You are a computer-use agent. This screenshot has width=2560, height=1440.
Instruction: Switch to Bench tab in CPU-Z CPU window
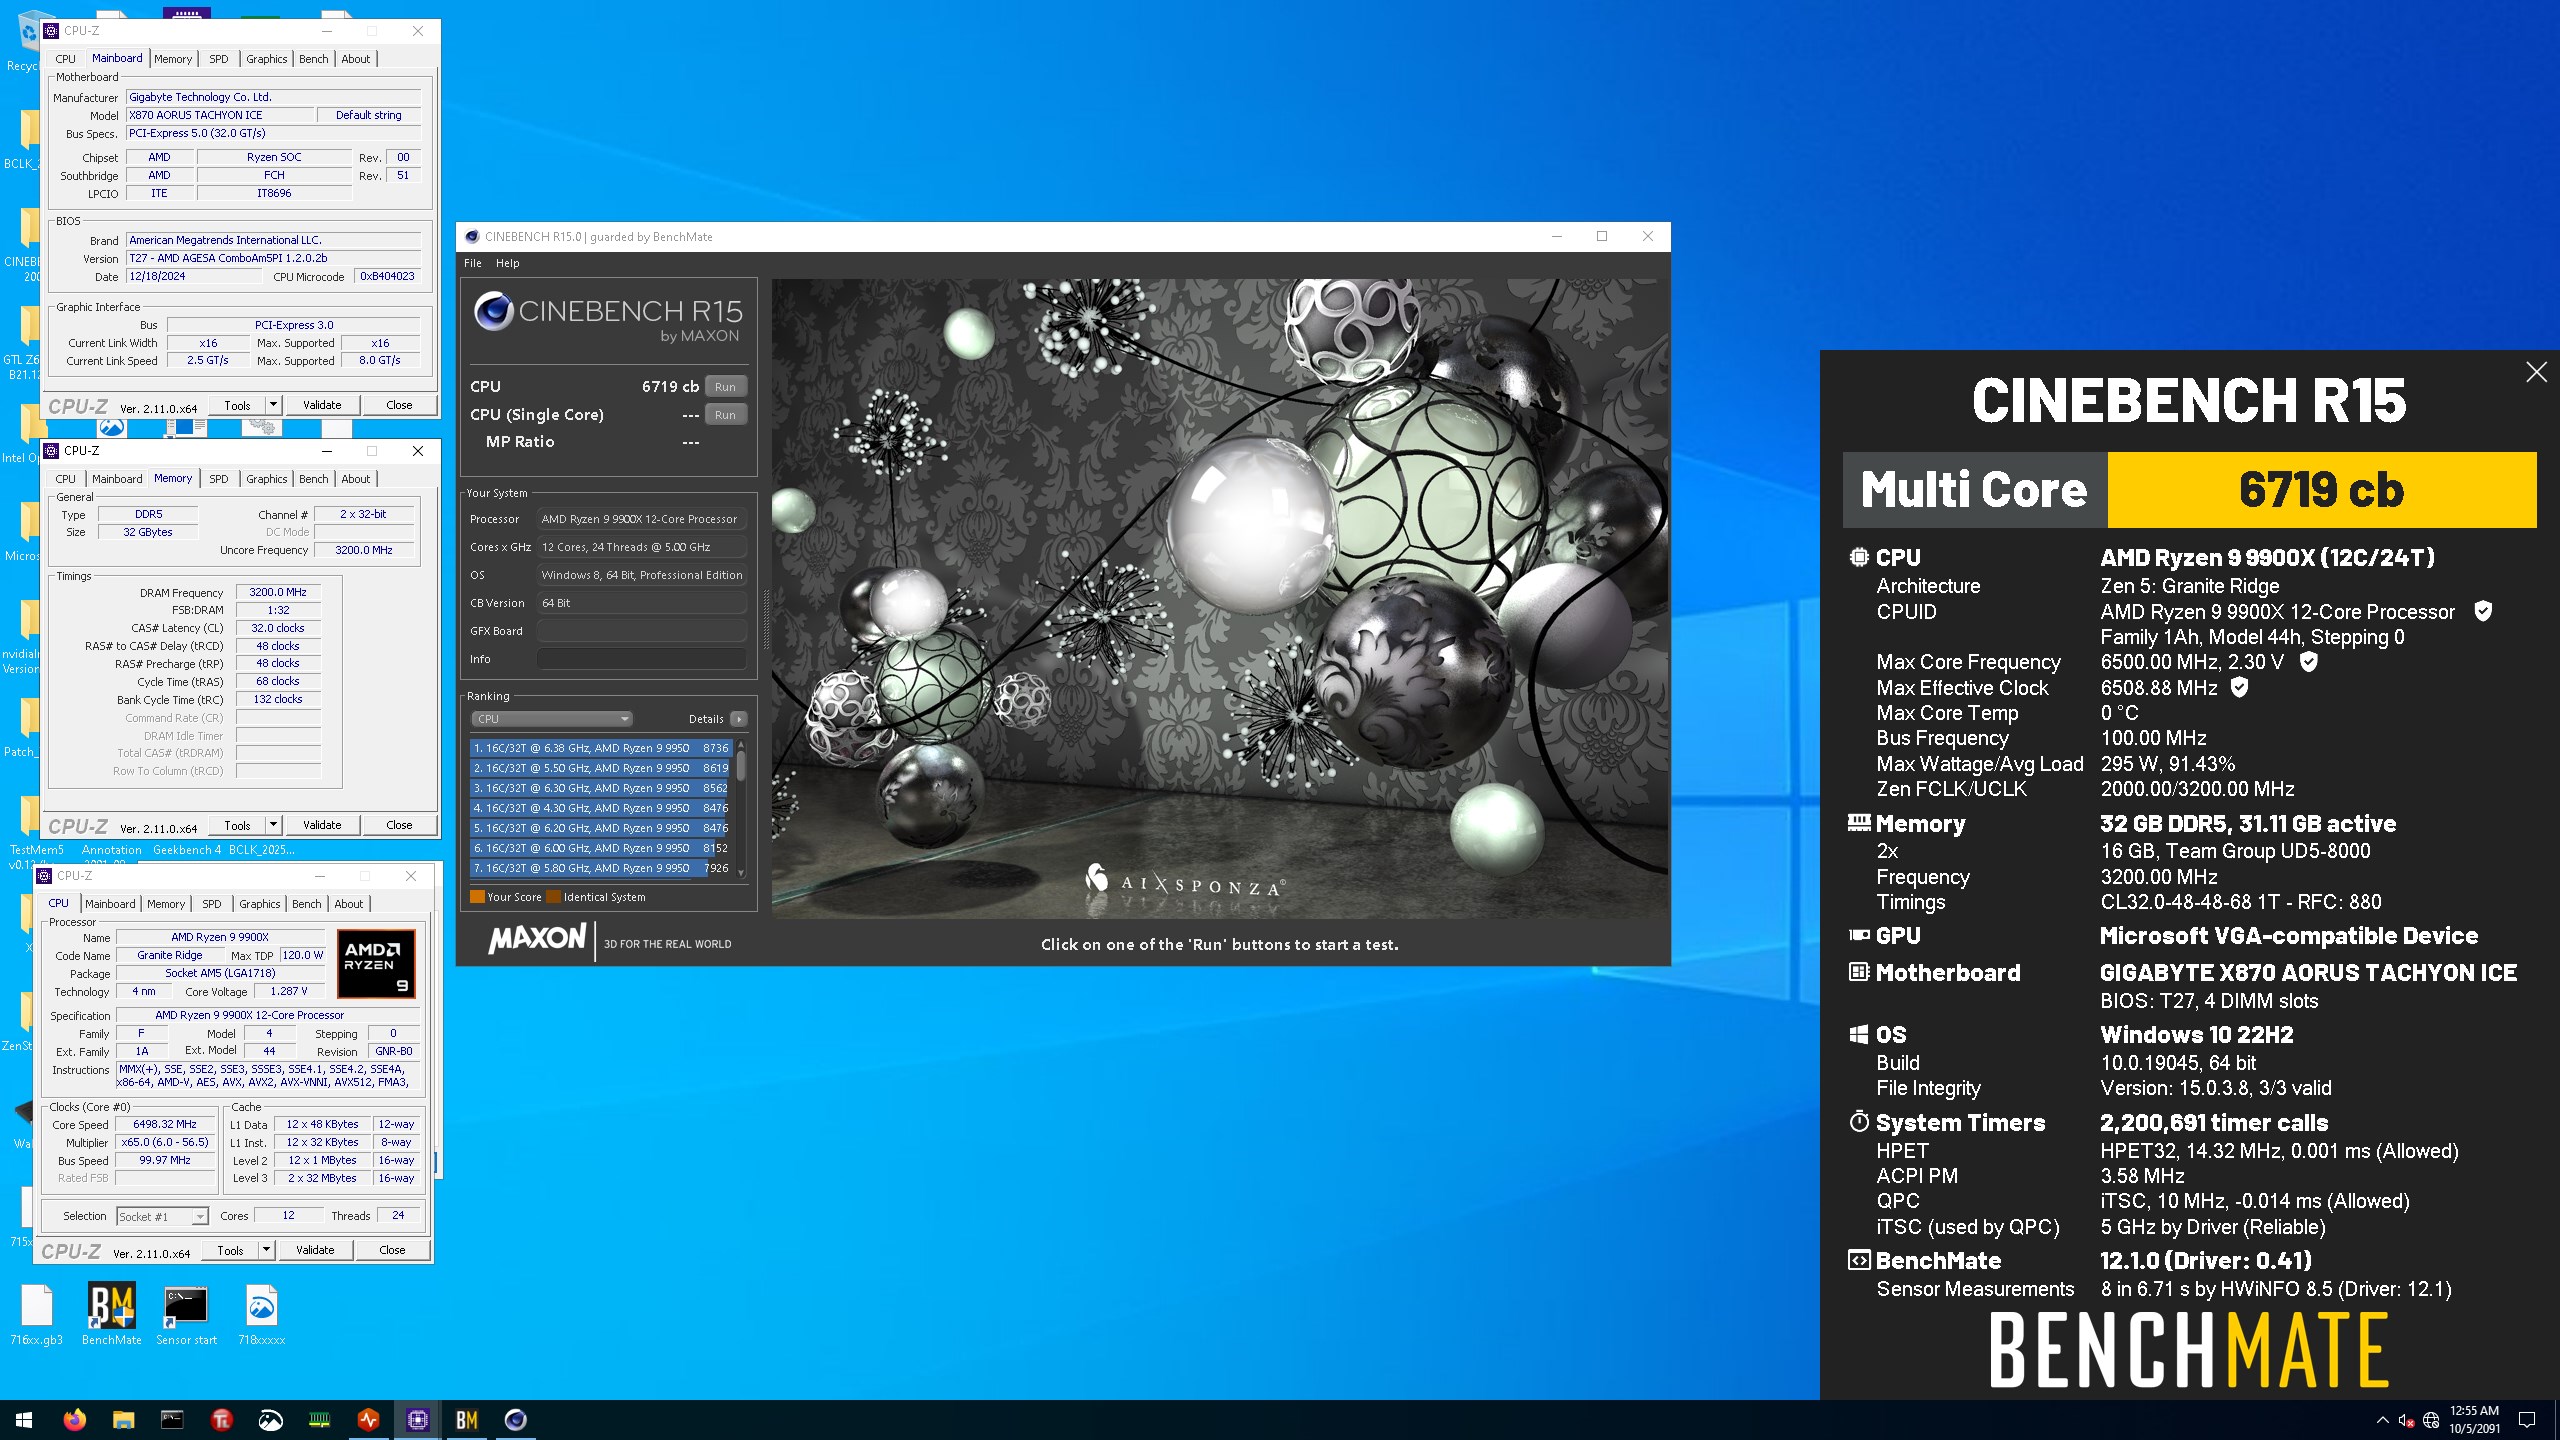pyautogui.click(x=307, y=904)
